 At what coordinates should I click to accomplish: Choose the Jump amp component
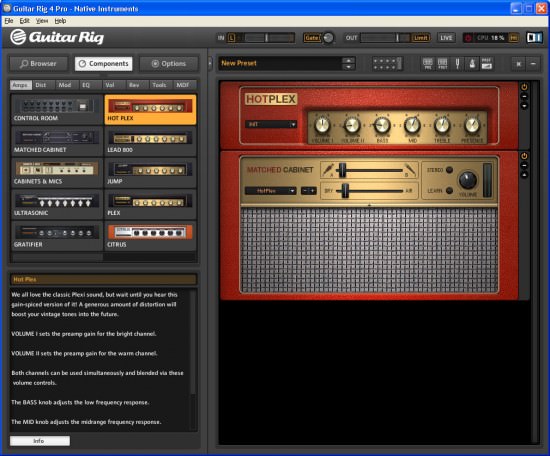150,173
